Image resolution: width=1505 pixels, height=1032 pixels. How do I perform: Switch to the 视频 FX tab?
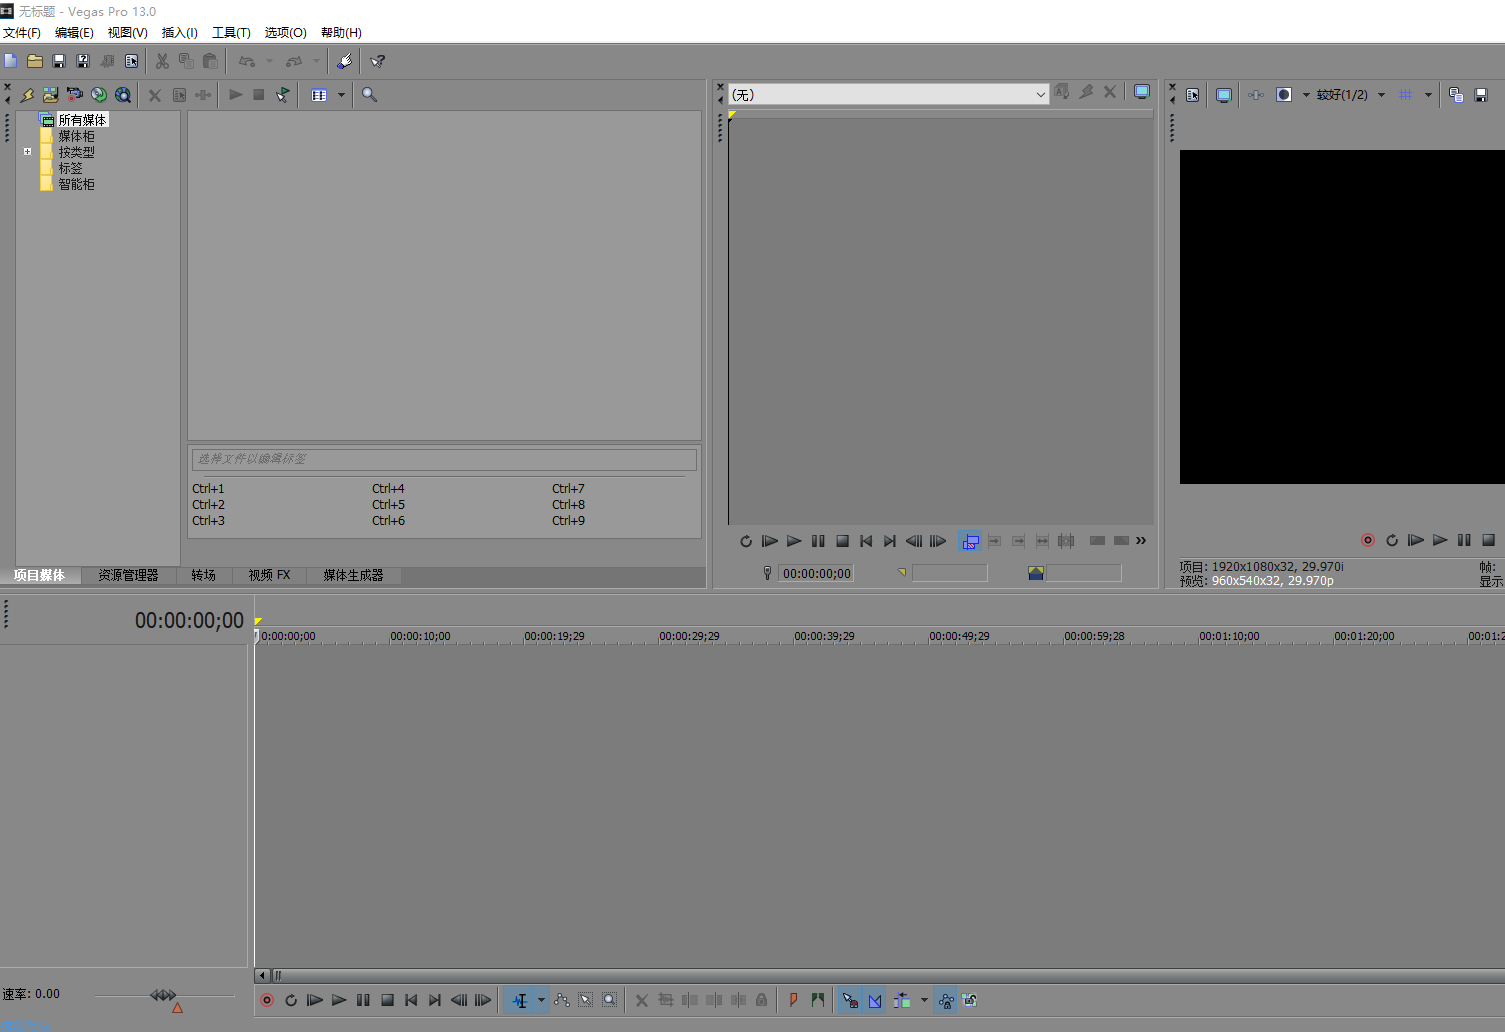coord(269,575)
